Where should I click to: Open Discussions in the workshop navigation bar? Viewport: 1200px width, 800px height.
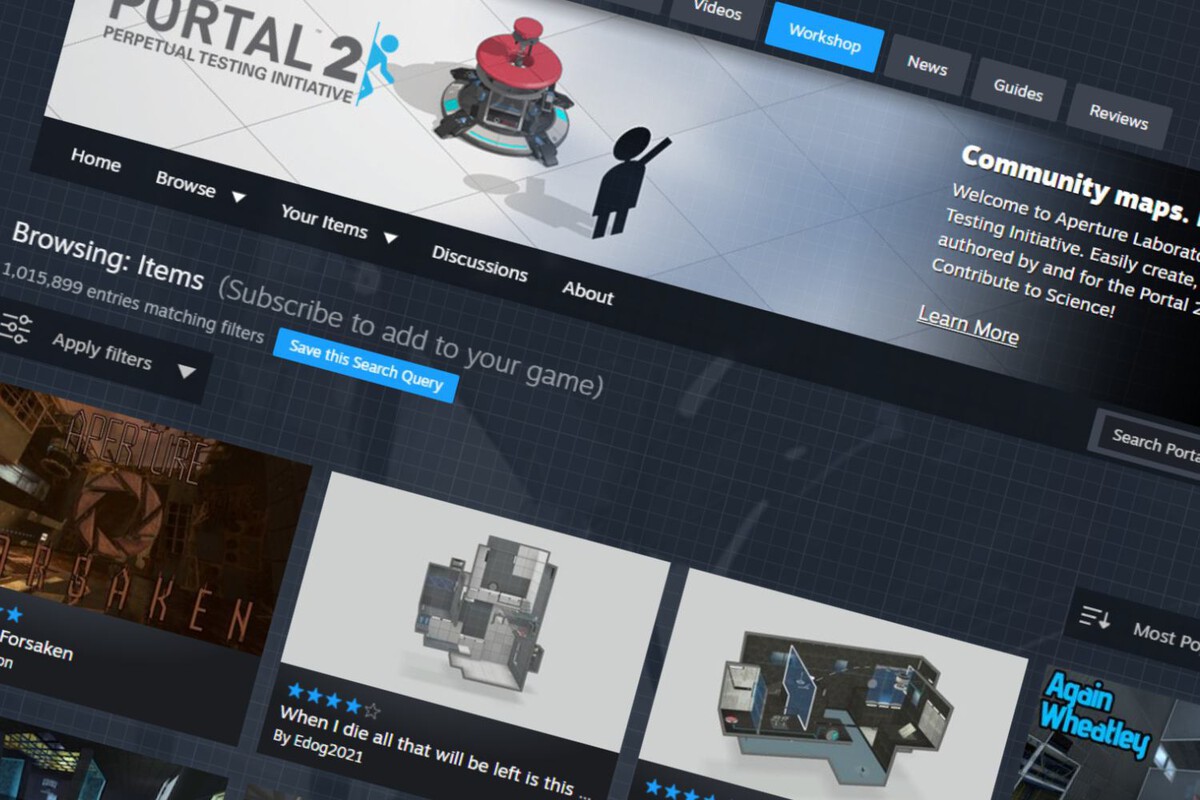click(479, 262)
